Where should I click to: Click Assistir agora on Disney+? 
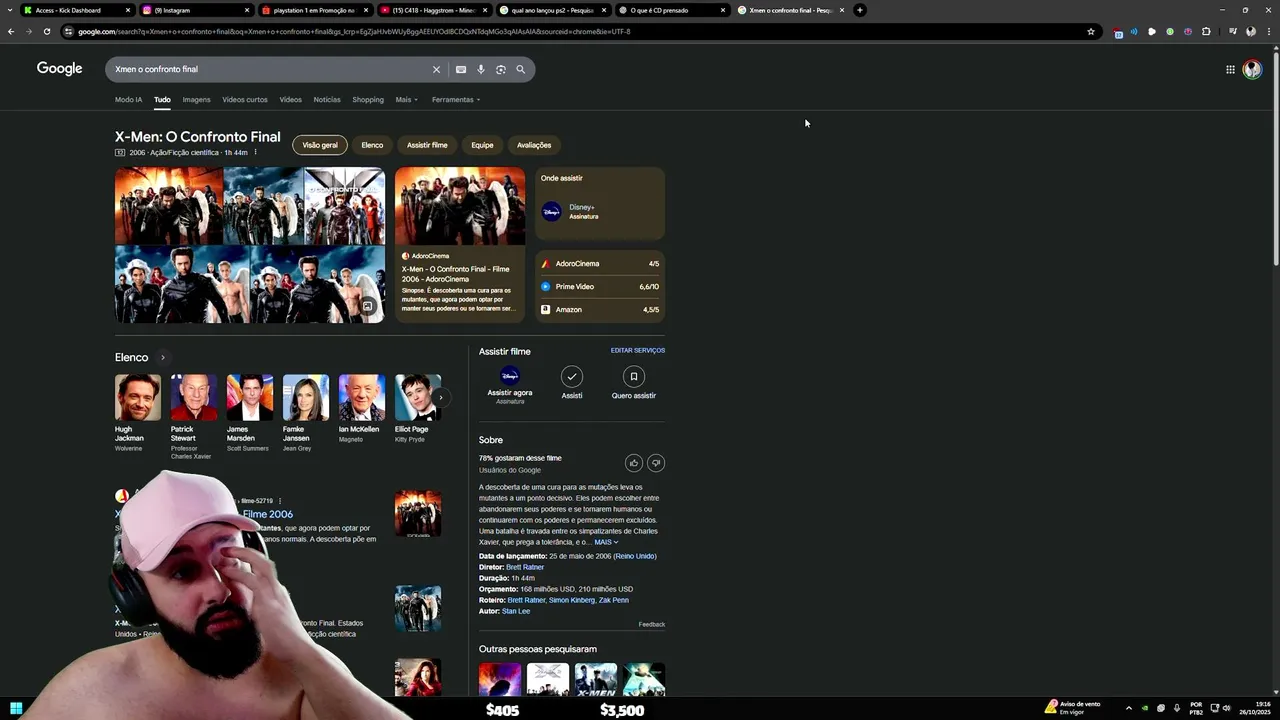pos(510,384)
